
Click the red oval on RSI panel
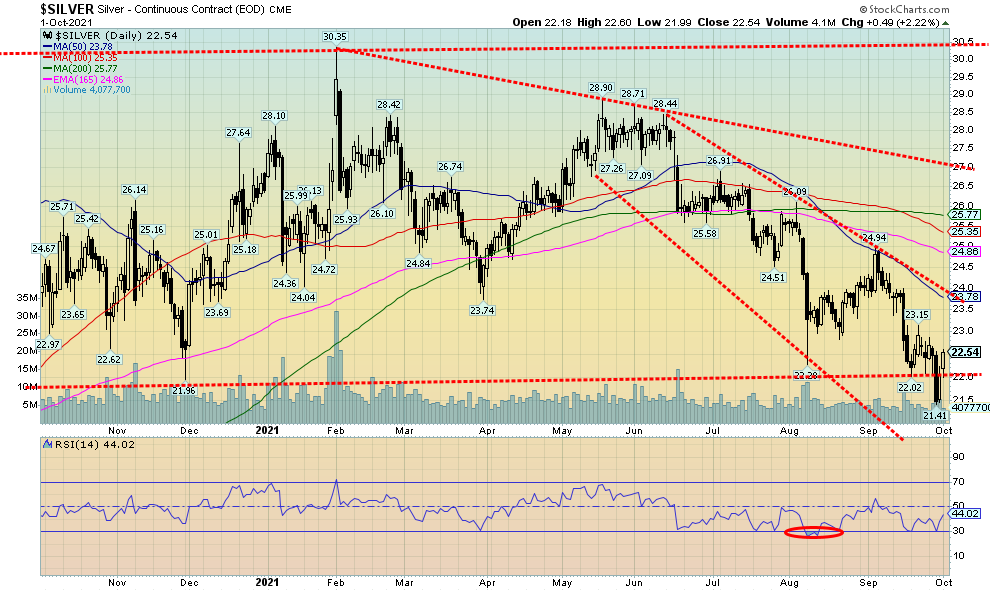(812, 532)
